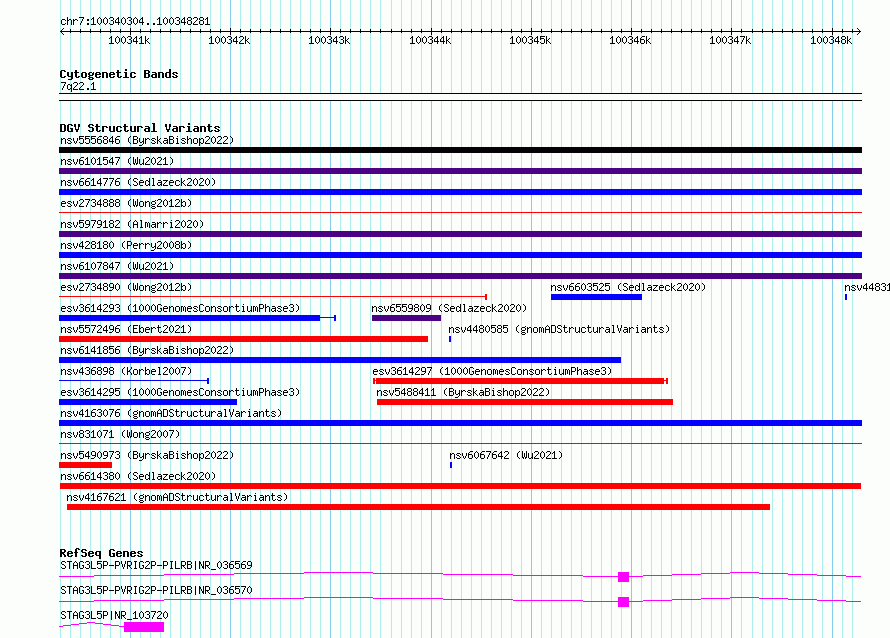Open the esv3614293 1000GenomesConsortiumPhase3 label
890x638 pixels.
(180, 308)
